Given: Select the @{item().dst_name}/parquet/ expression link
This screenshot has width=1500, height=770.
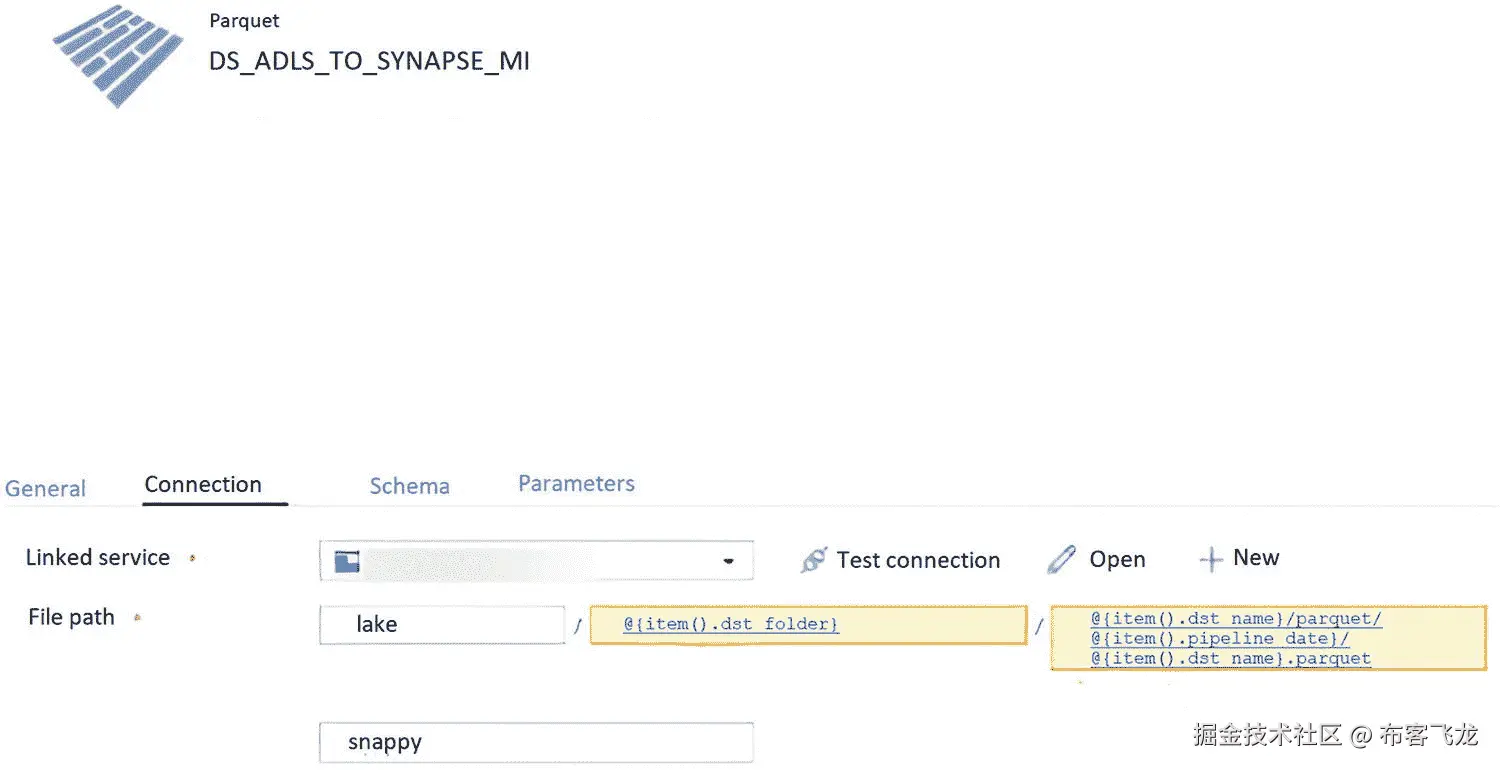Looking at the screenshot, I should 1236,618.
